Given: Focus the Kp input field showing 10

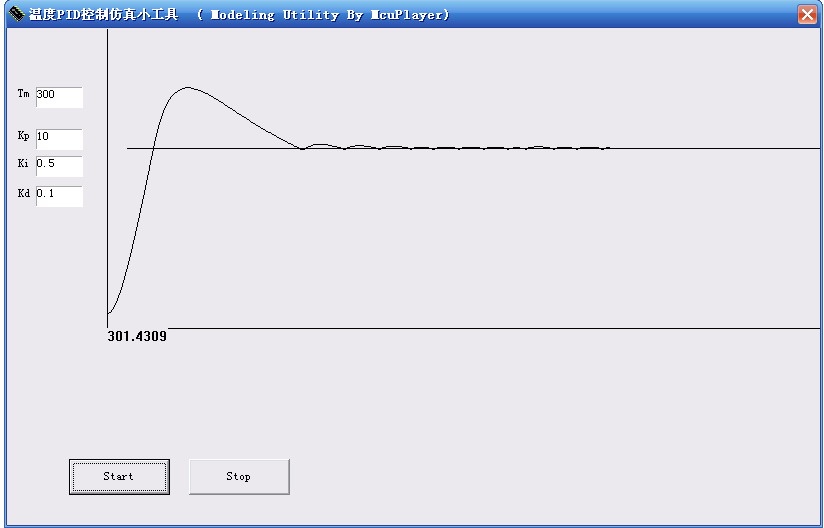Looking at the screenshot, I should click(59, 138).
